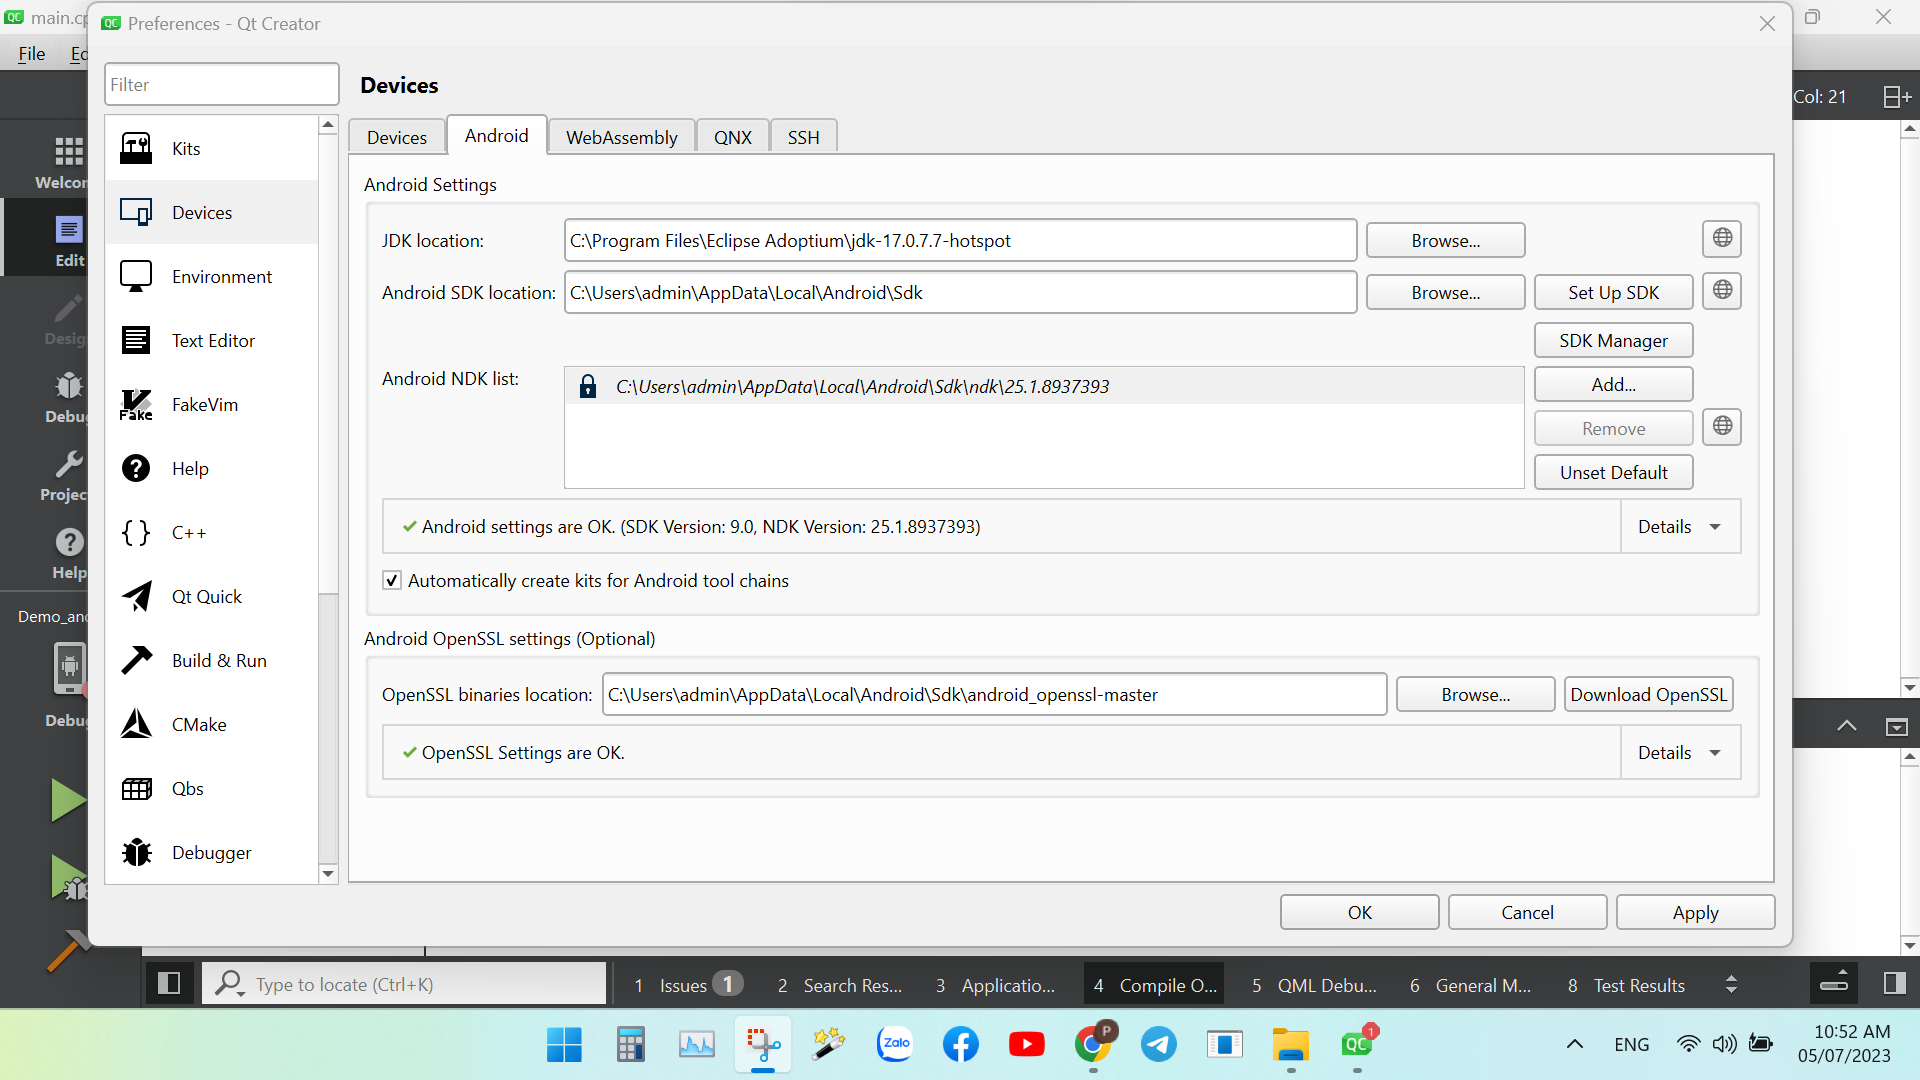
Task: Toggle right sidebar in Qt Creator status bar
Action: pyautogui.click(x=1894, y=984)
